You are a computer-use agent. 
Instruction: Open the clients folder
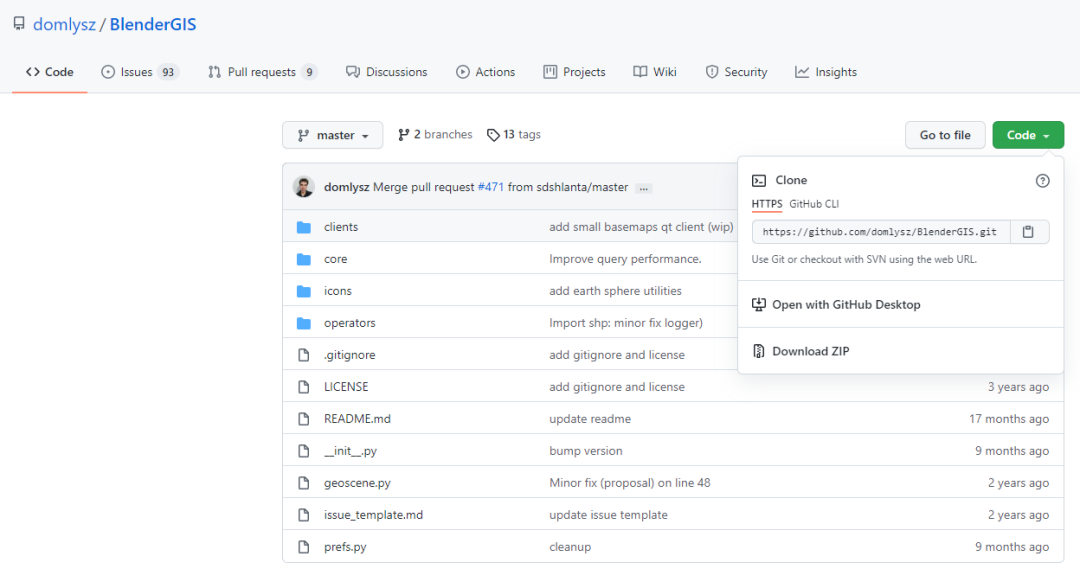click(x=341, y=227)
